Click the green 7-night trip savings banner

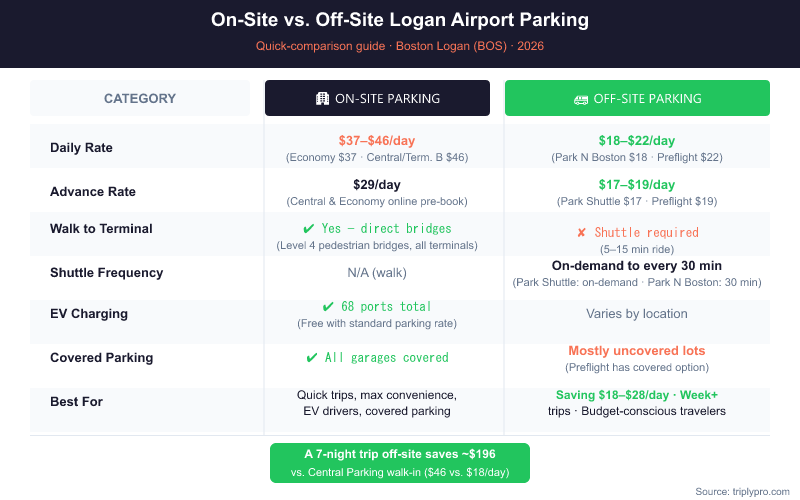400,463
